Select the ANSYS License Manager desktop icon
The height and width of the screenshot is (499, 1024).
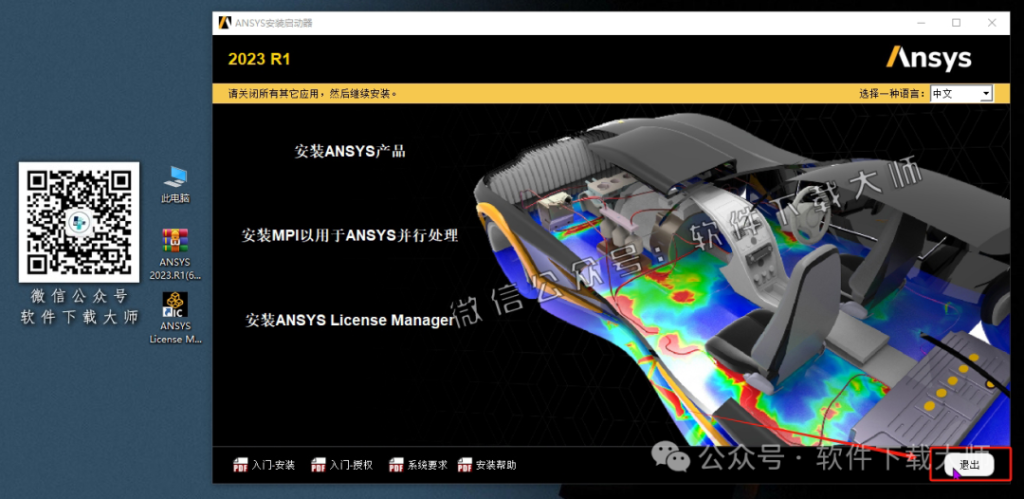(x=175, y=317)
